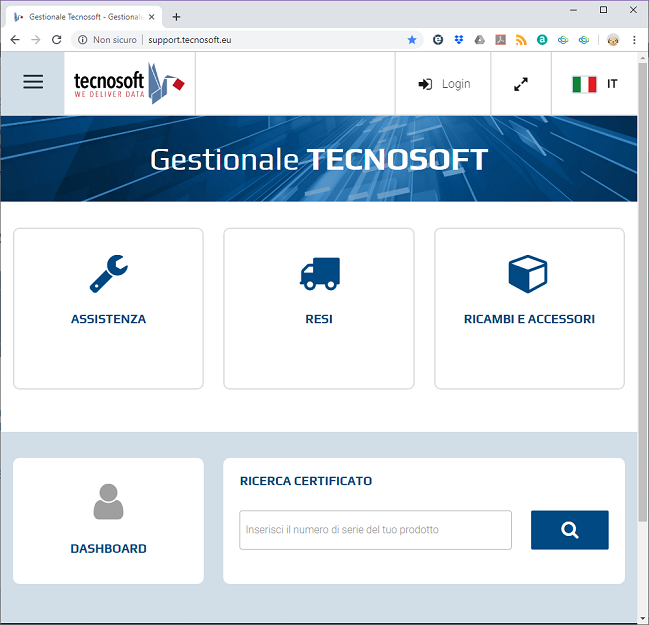This screenshot has height=625, width=649.
Task: Select the Gestionale Tecnosoft browser tab
Action: (84, 17)
